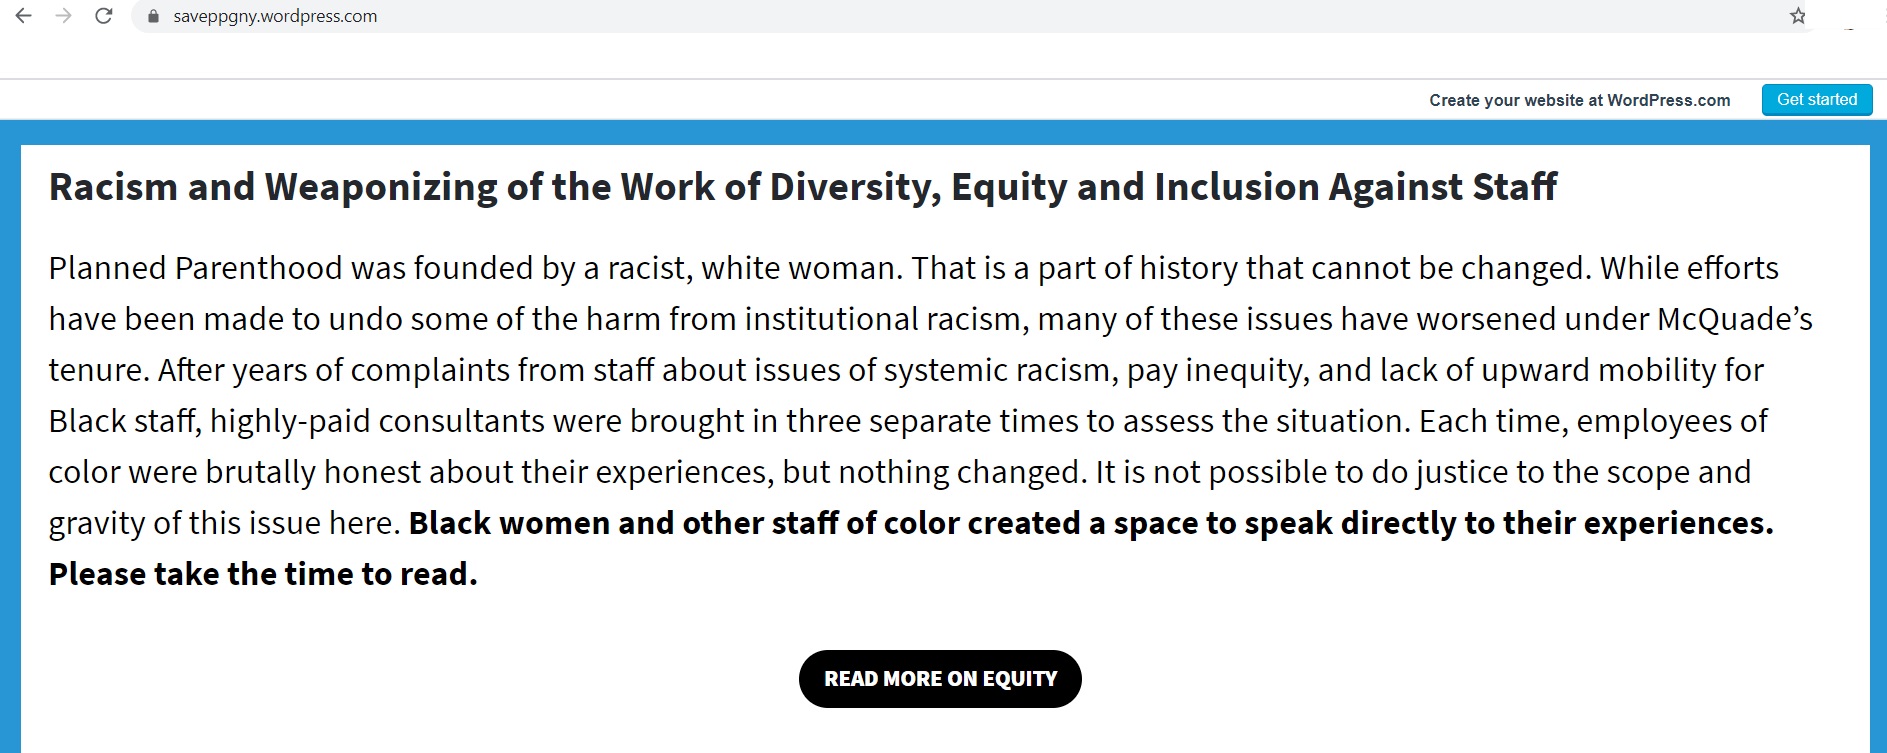Click the line mentioning highly-paid consultants

[x=908, y=421]
